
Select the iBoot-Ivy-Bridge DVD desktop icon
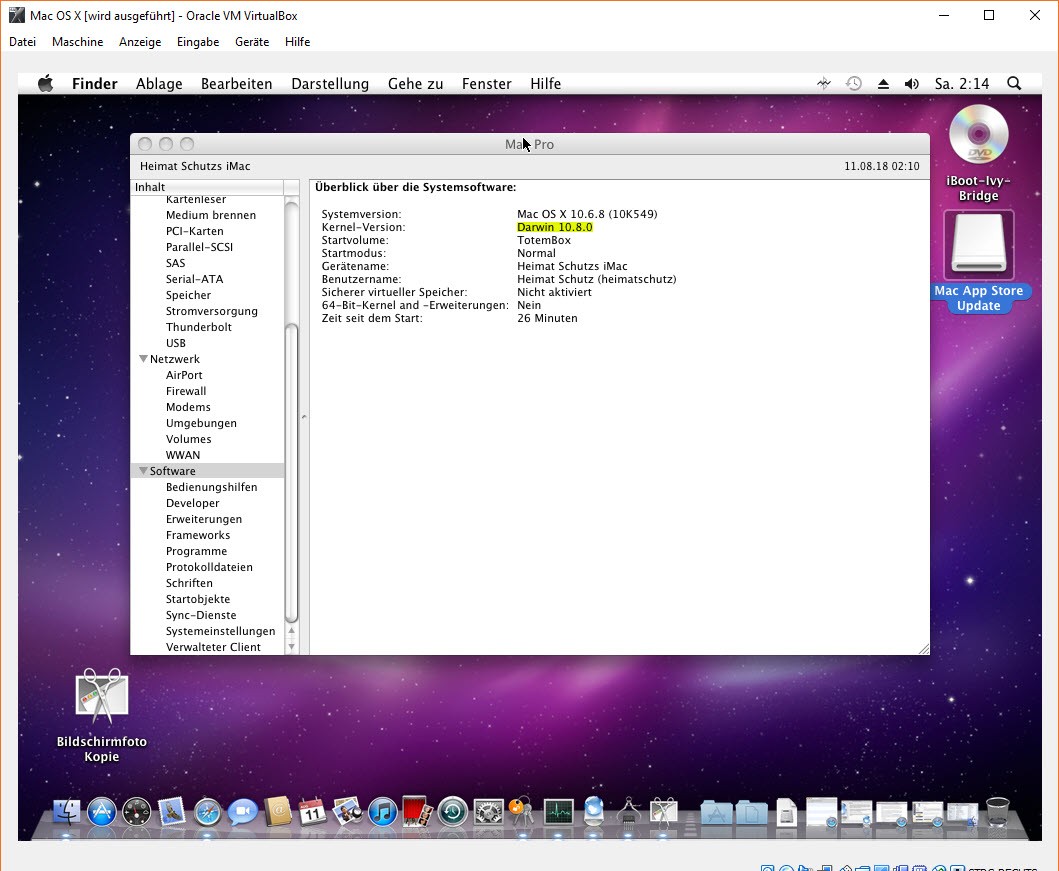978,138
